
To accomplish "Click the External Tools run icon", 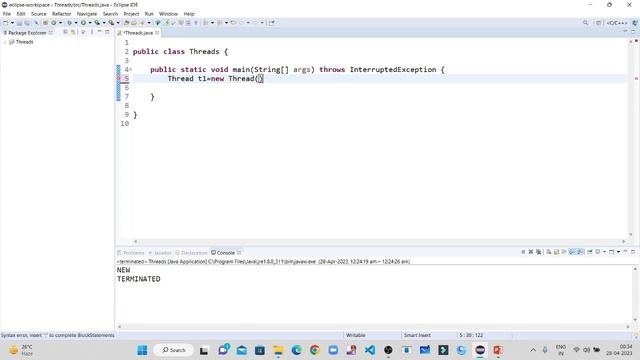I will click(111, 23).
